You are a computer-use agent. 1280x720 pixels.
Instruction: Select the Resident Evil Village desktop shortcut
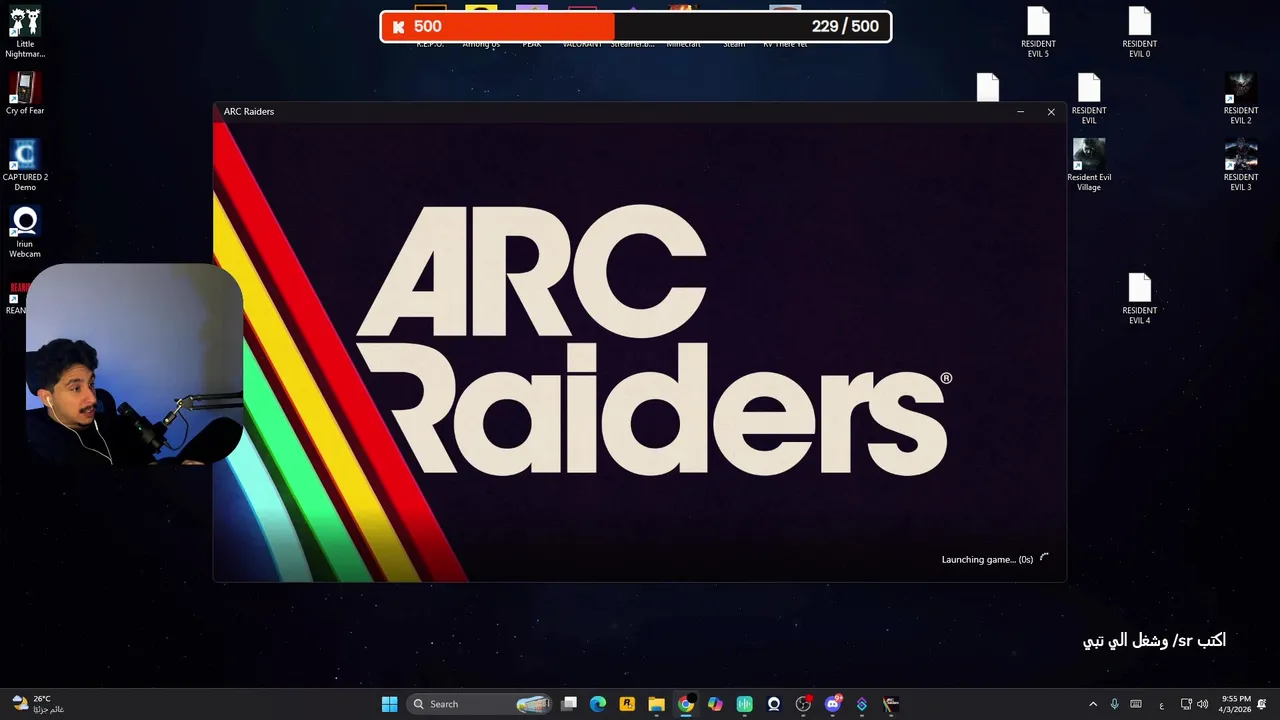click(x=1089, y=165)
